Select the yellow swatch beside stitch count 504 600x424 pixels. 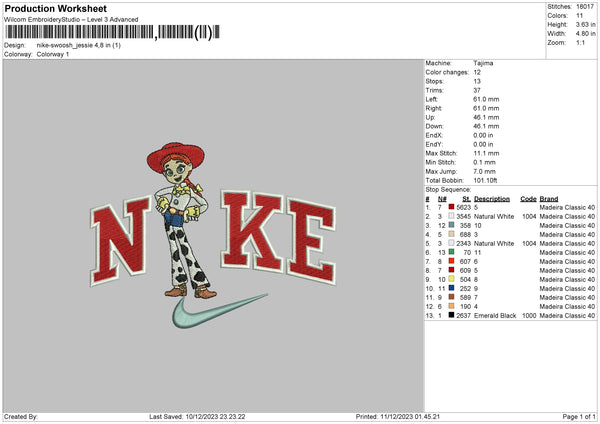[x=452, y=279]
